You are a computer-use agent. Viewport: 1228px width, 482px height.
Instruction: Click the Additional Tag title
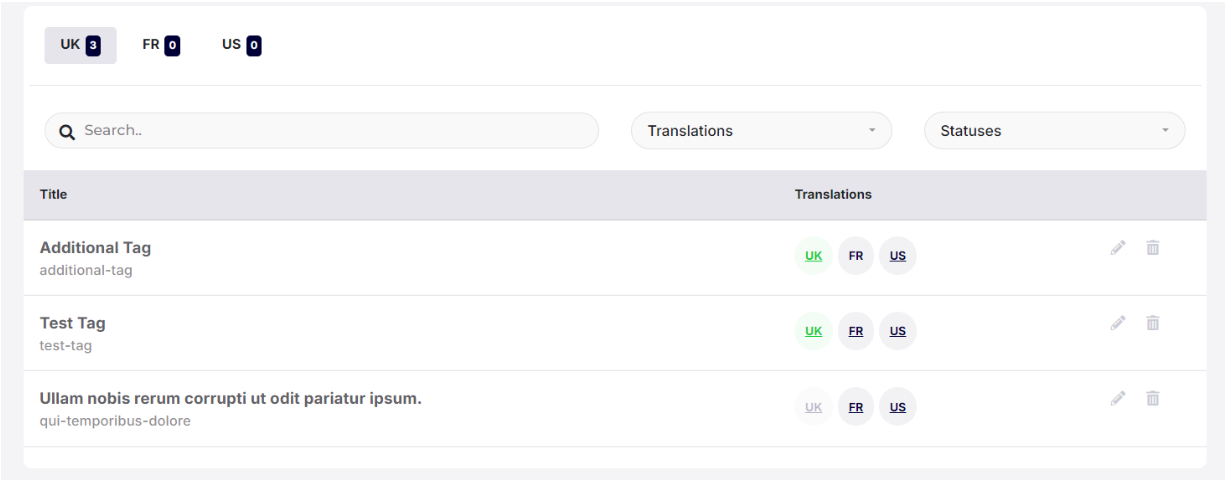click(x=95, y=248)
